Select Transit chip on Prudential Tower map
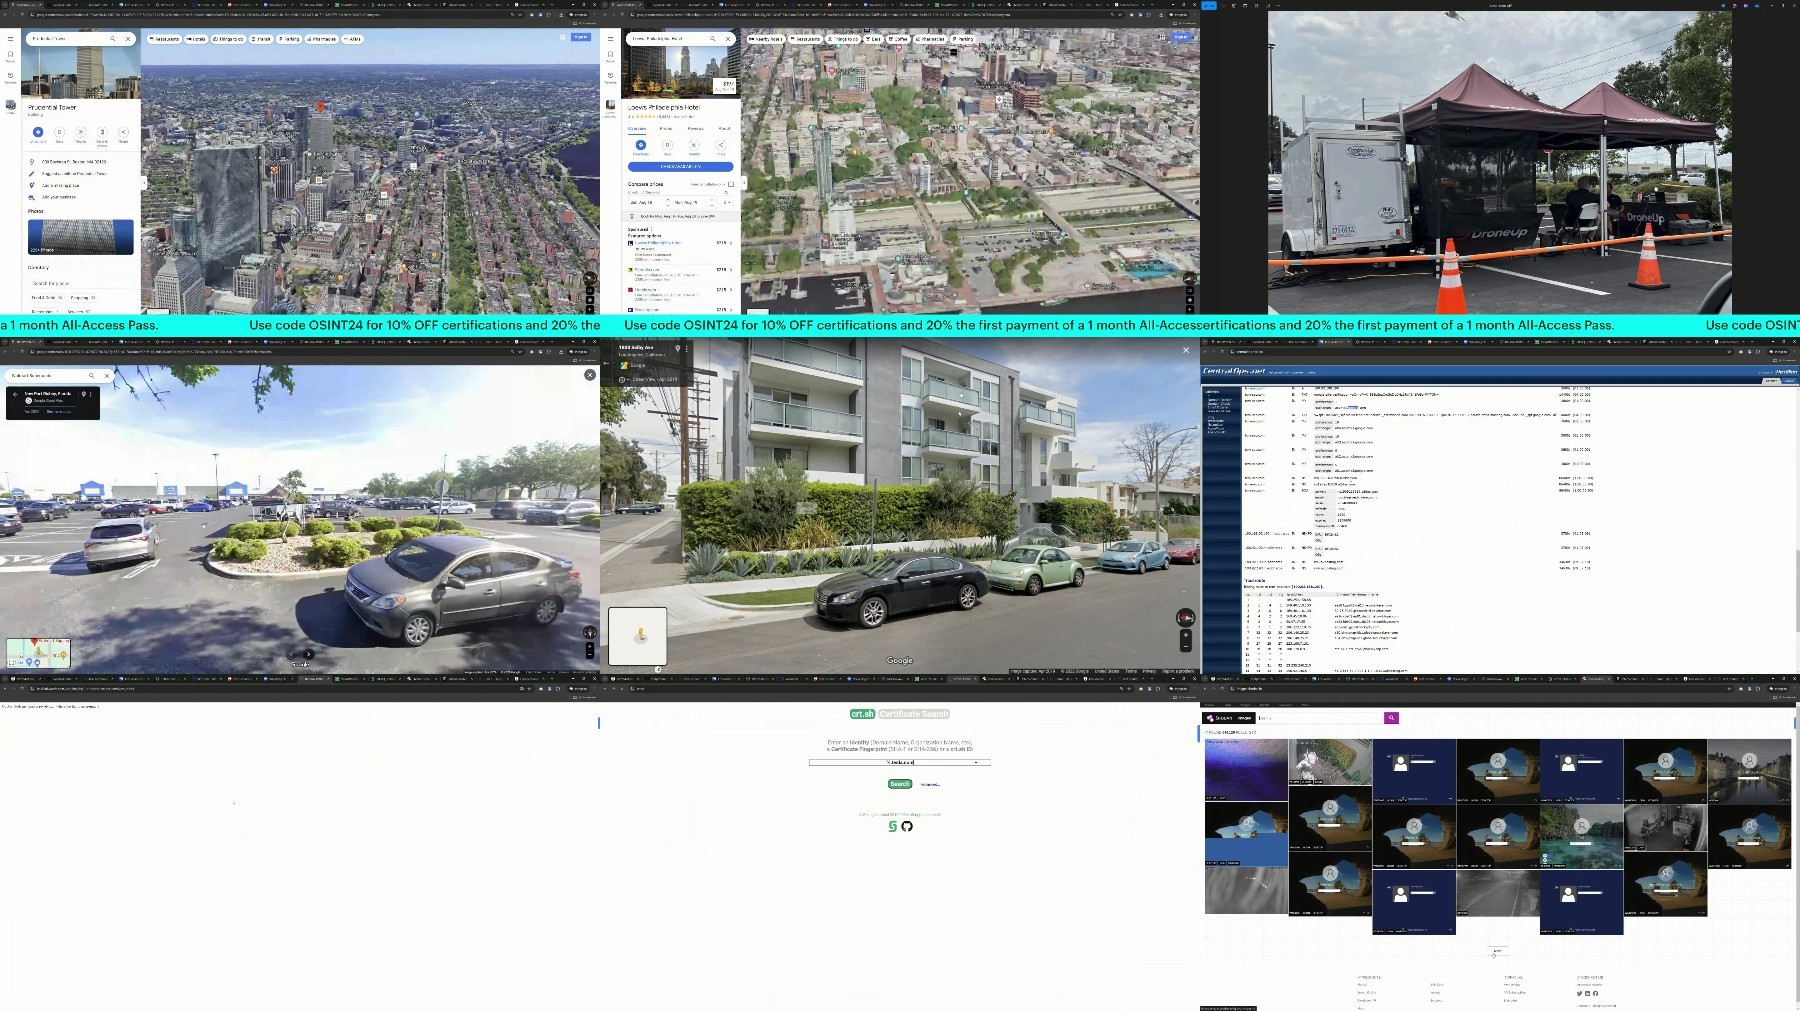Screen dimensions: 1800x1011 [261, 39]
